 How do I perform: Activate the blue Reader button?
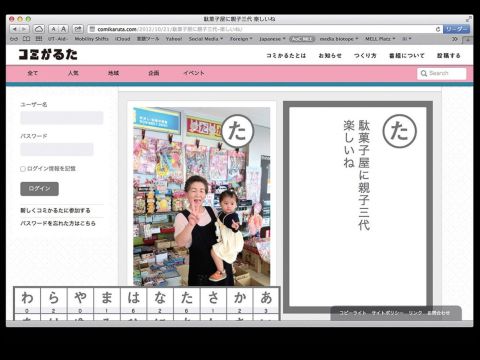(456, 29)
